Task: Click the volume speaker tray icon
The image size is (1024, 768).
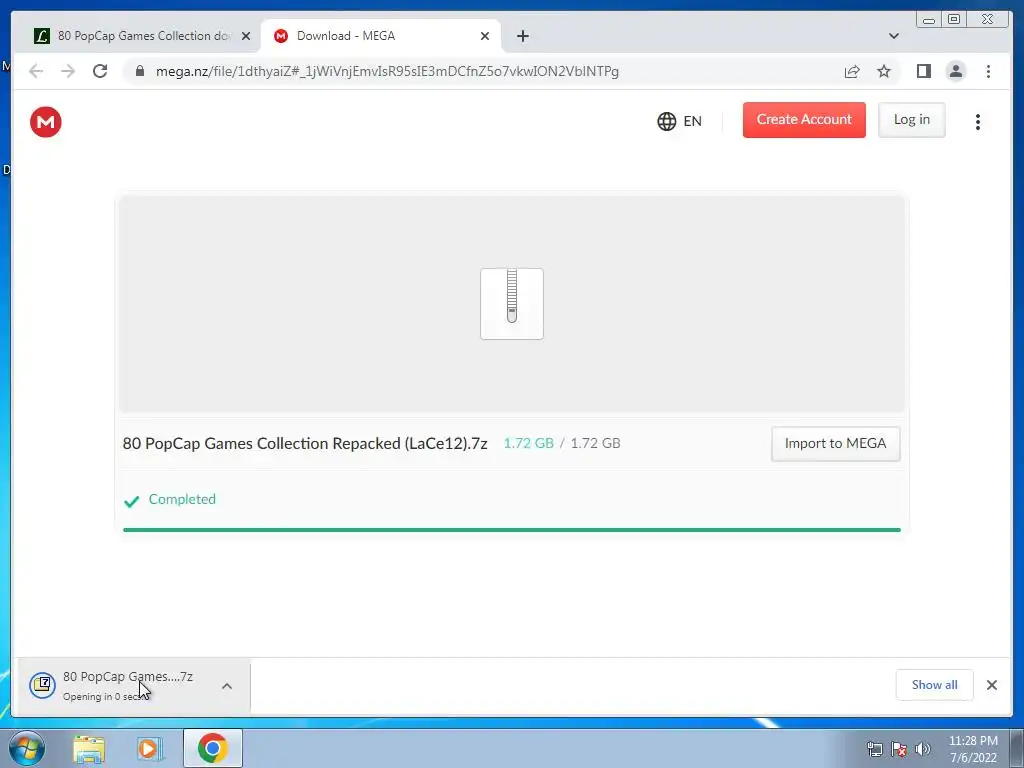Action: tap(923, 749)
